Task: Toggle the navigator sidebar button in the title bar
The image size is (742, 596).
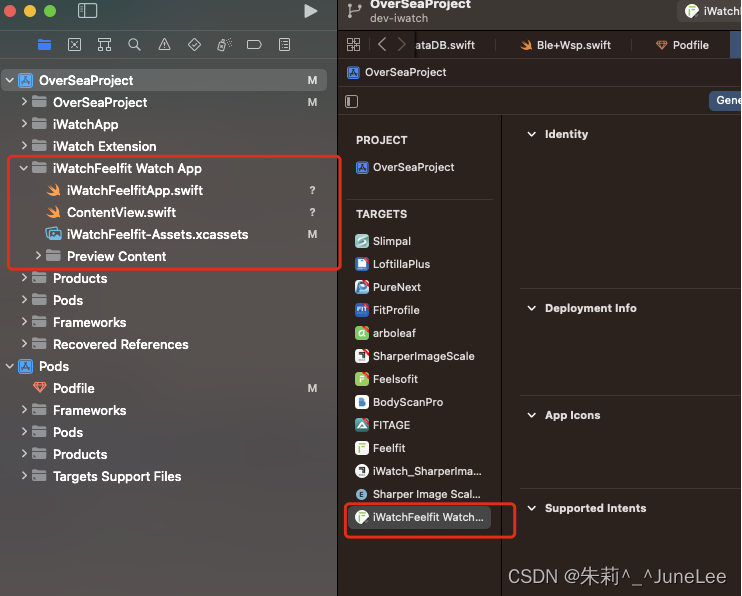Action: [88, 11]
